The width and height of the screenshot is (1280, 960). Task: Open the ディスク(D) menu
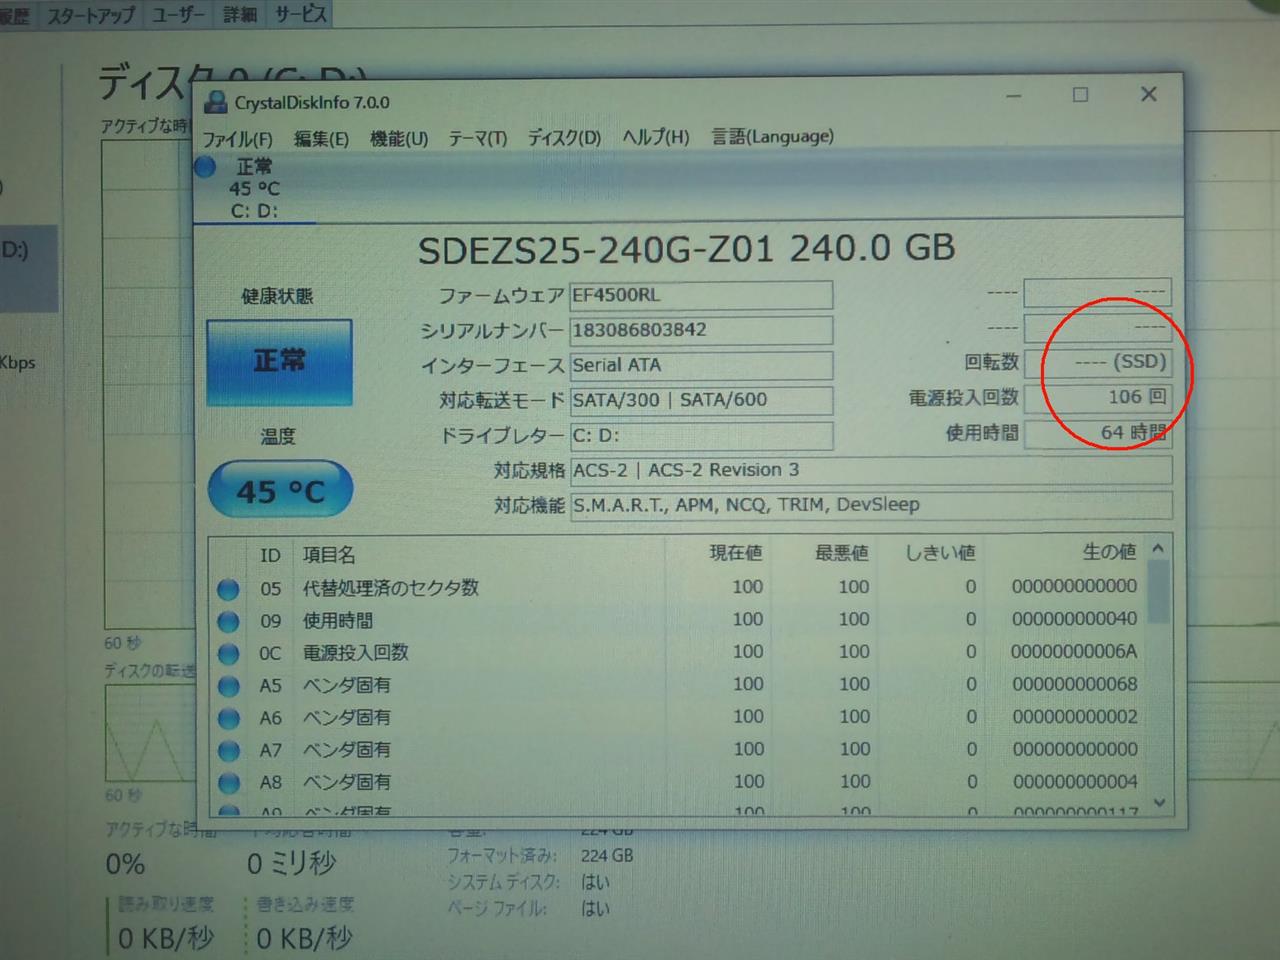point(564,137)
